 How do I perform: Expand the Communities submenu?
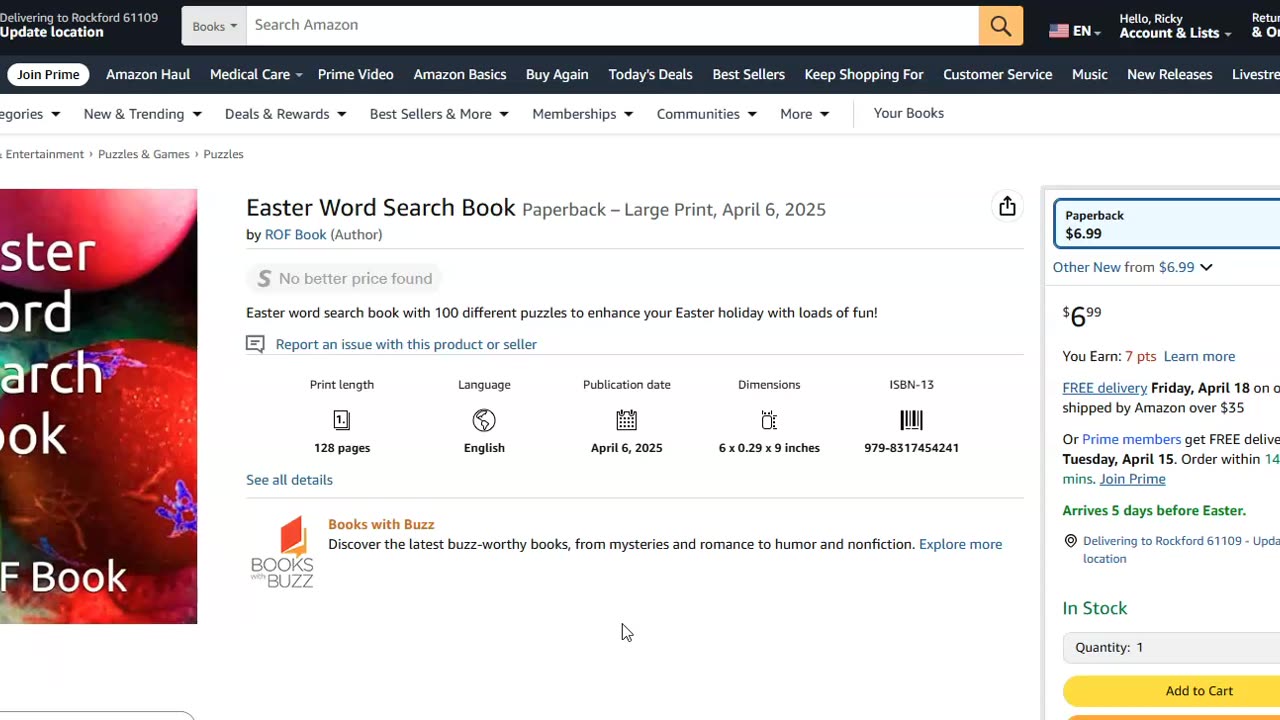(706, 114)
